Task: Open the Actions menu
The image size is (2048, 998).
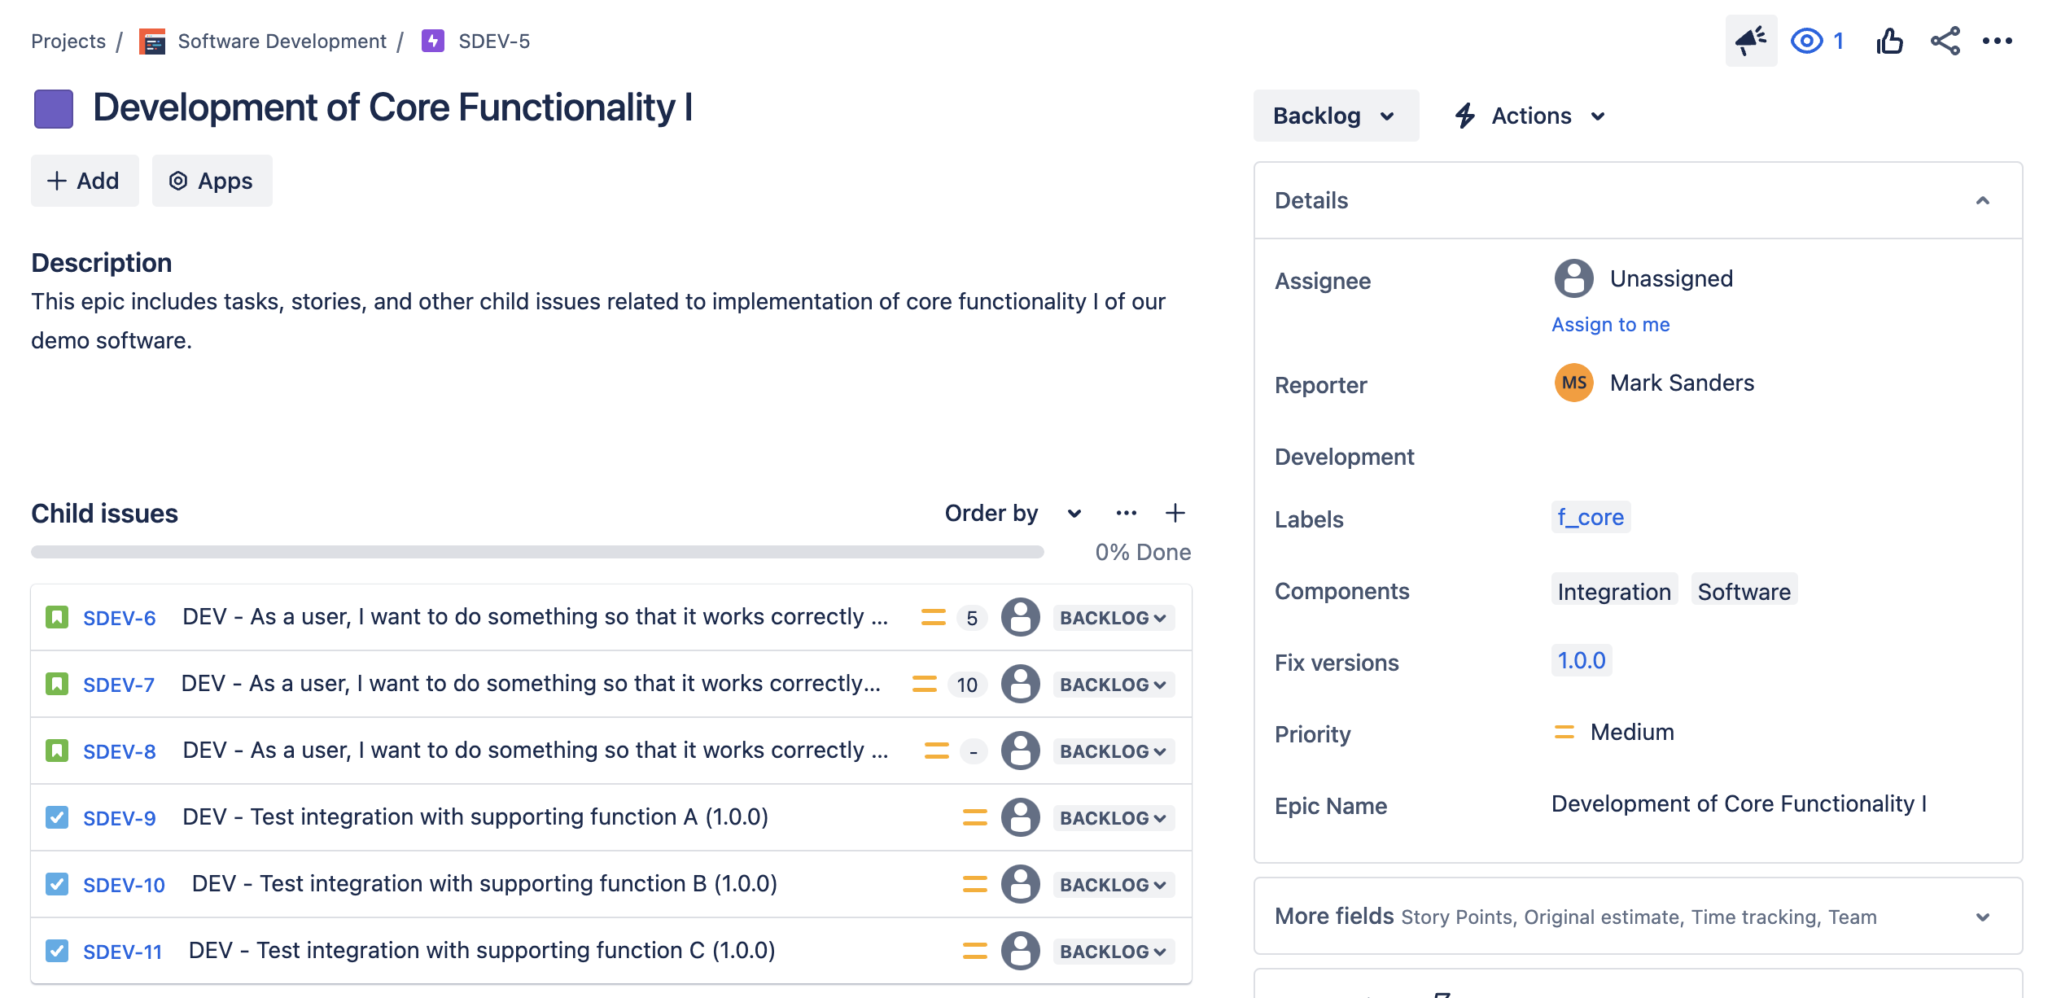Action: click(1527, 115)
